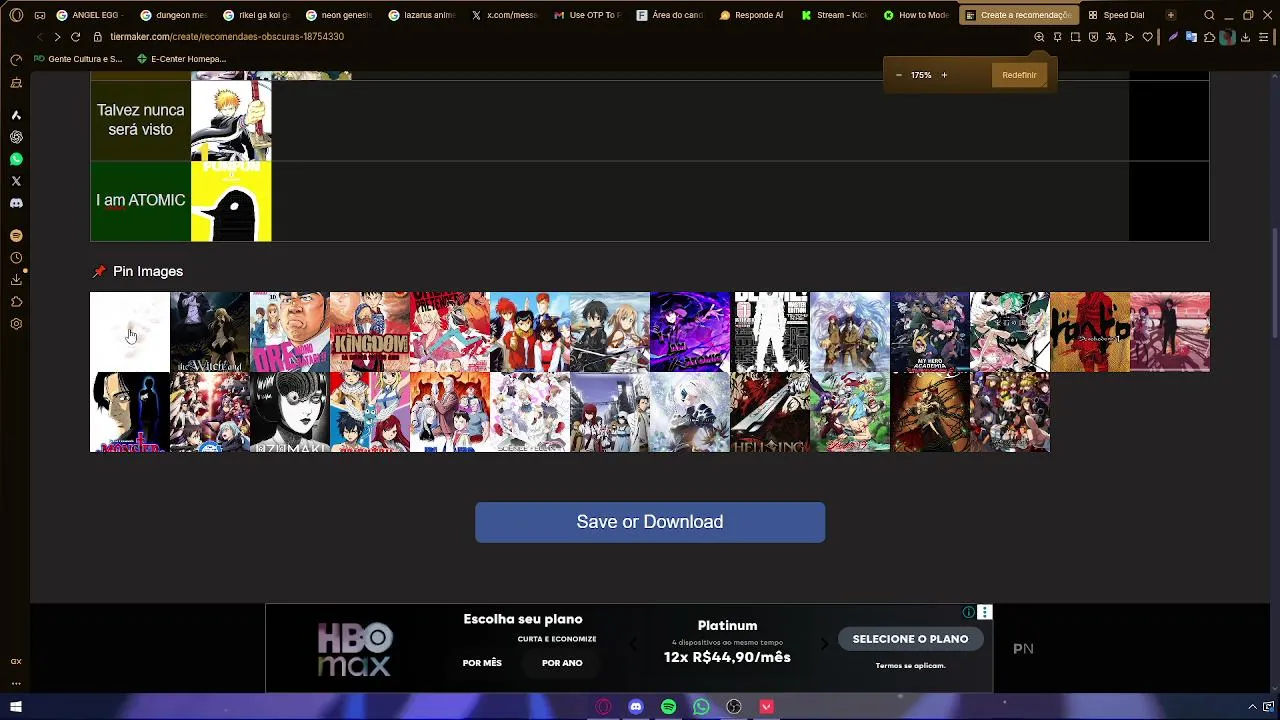The height and width of the screenshot is (720, 1280).
Task: Open the E-Center Homepage bookmark
Action: [181, 59]
